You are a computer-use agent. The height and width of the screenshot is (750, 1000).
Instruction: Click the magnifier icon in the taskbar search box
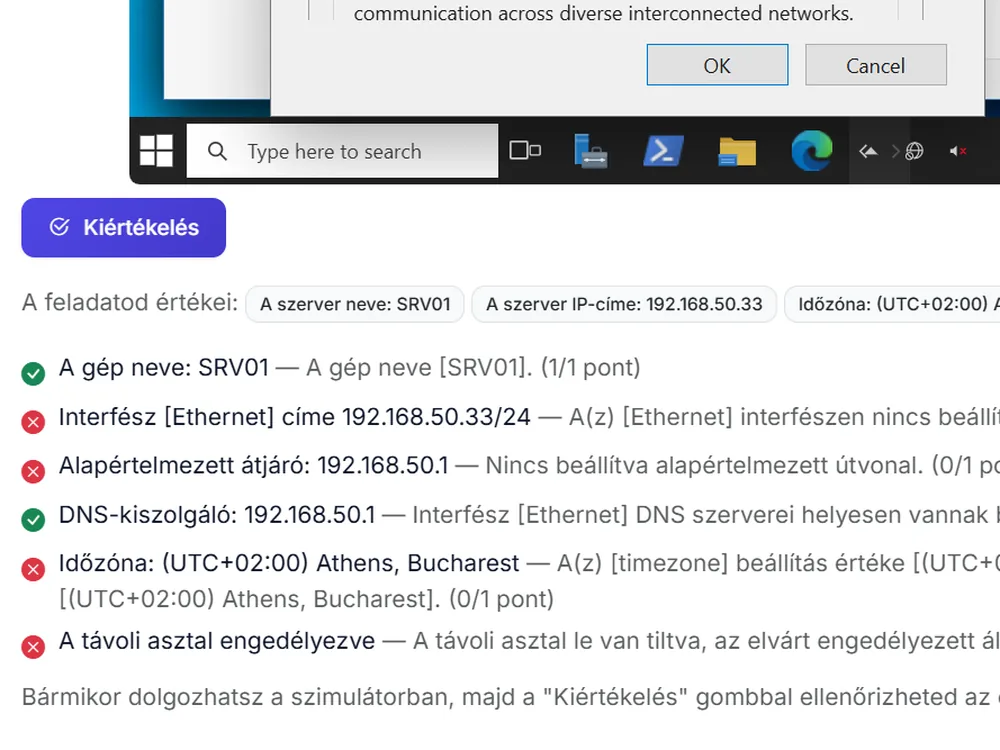click(x=217, y=151)
